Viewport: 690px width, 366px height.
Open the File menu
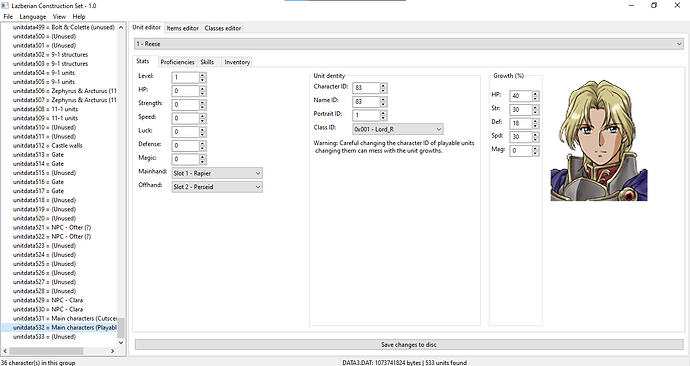(8, 17)
